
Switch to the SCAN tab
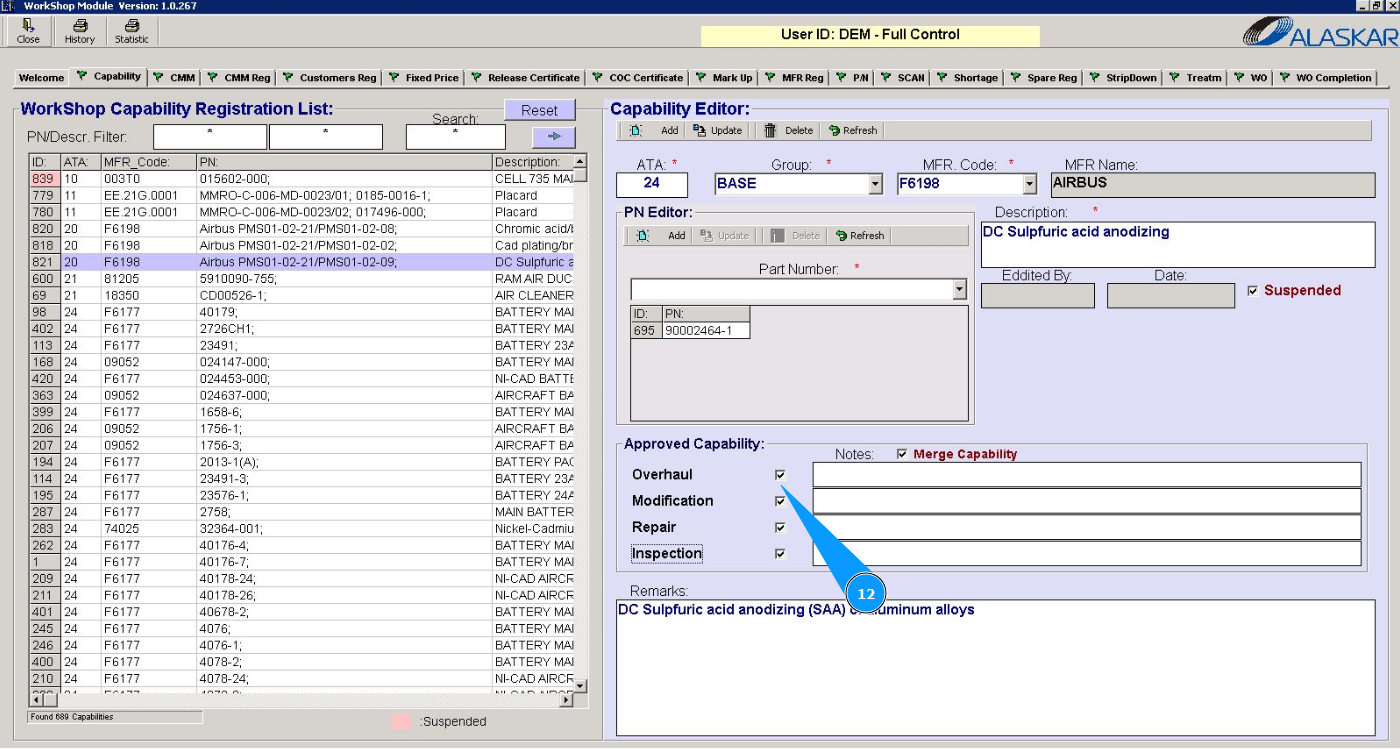[x=903, y=77]
